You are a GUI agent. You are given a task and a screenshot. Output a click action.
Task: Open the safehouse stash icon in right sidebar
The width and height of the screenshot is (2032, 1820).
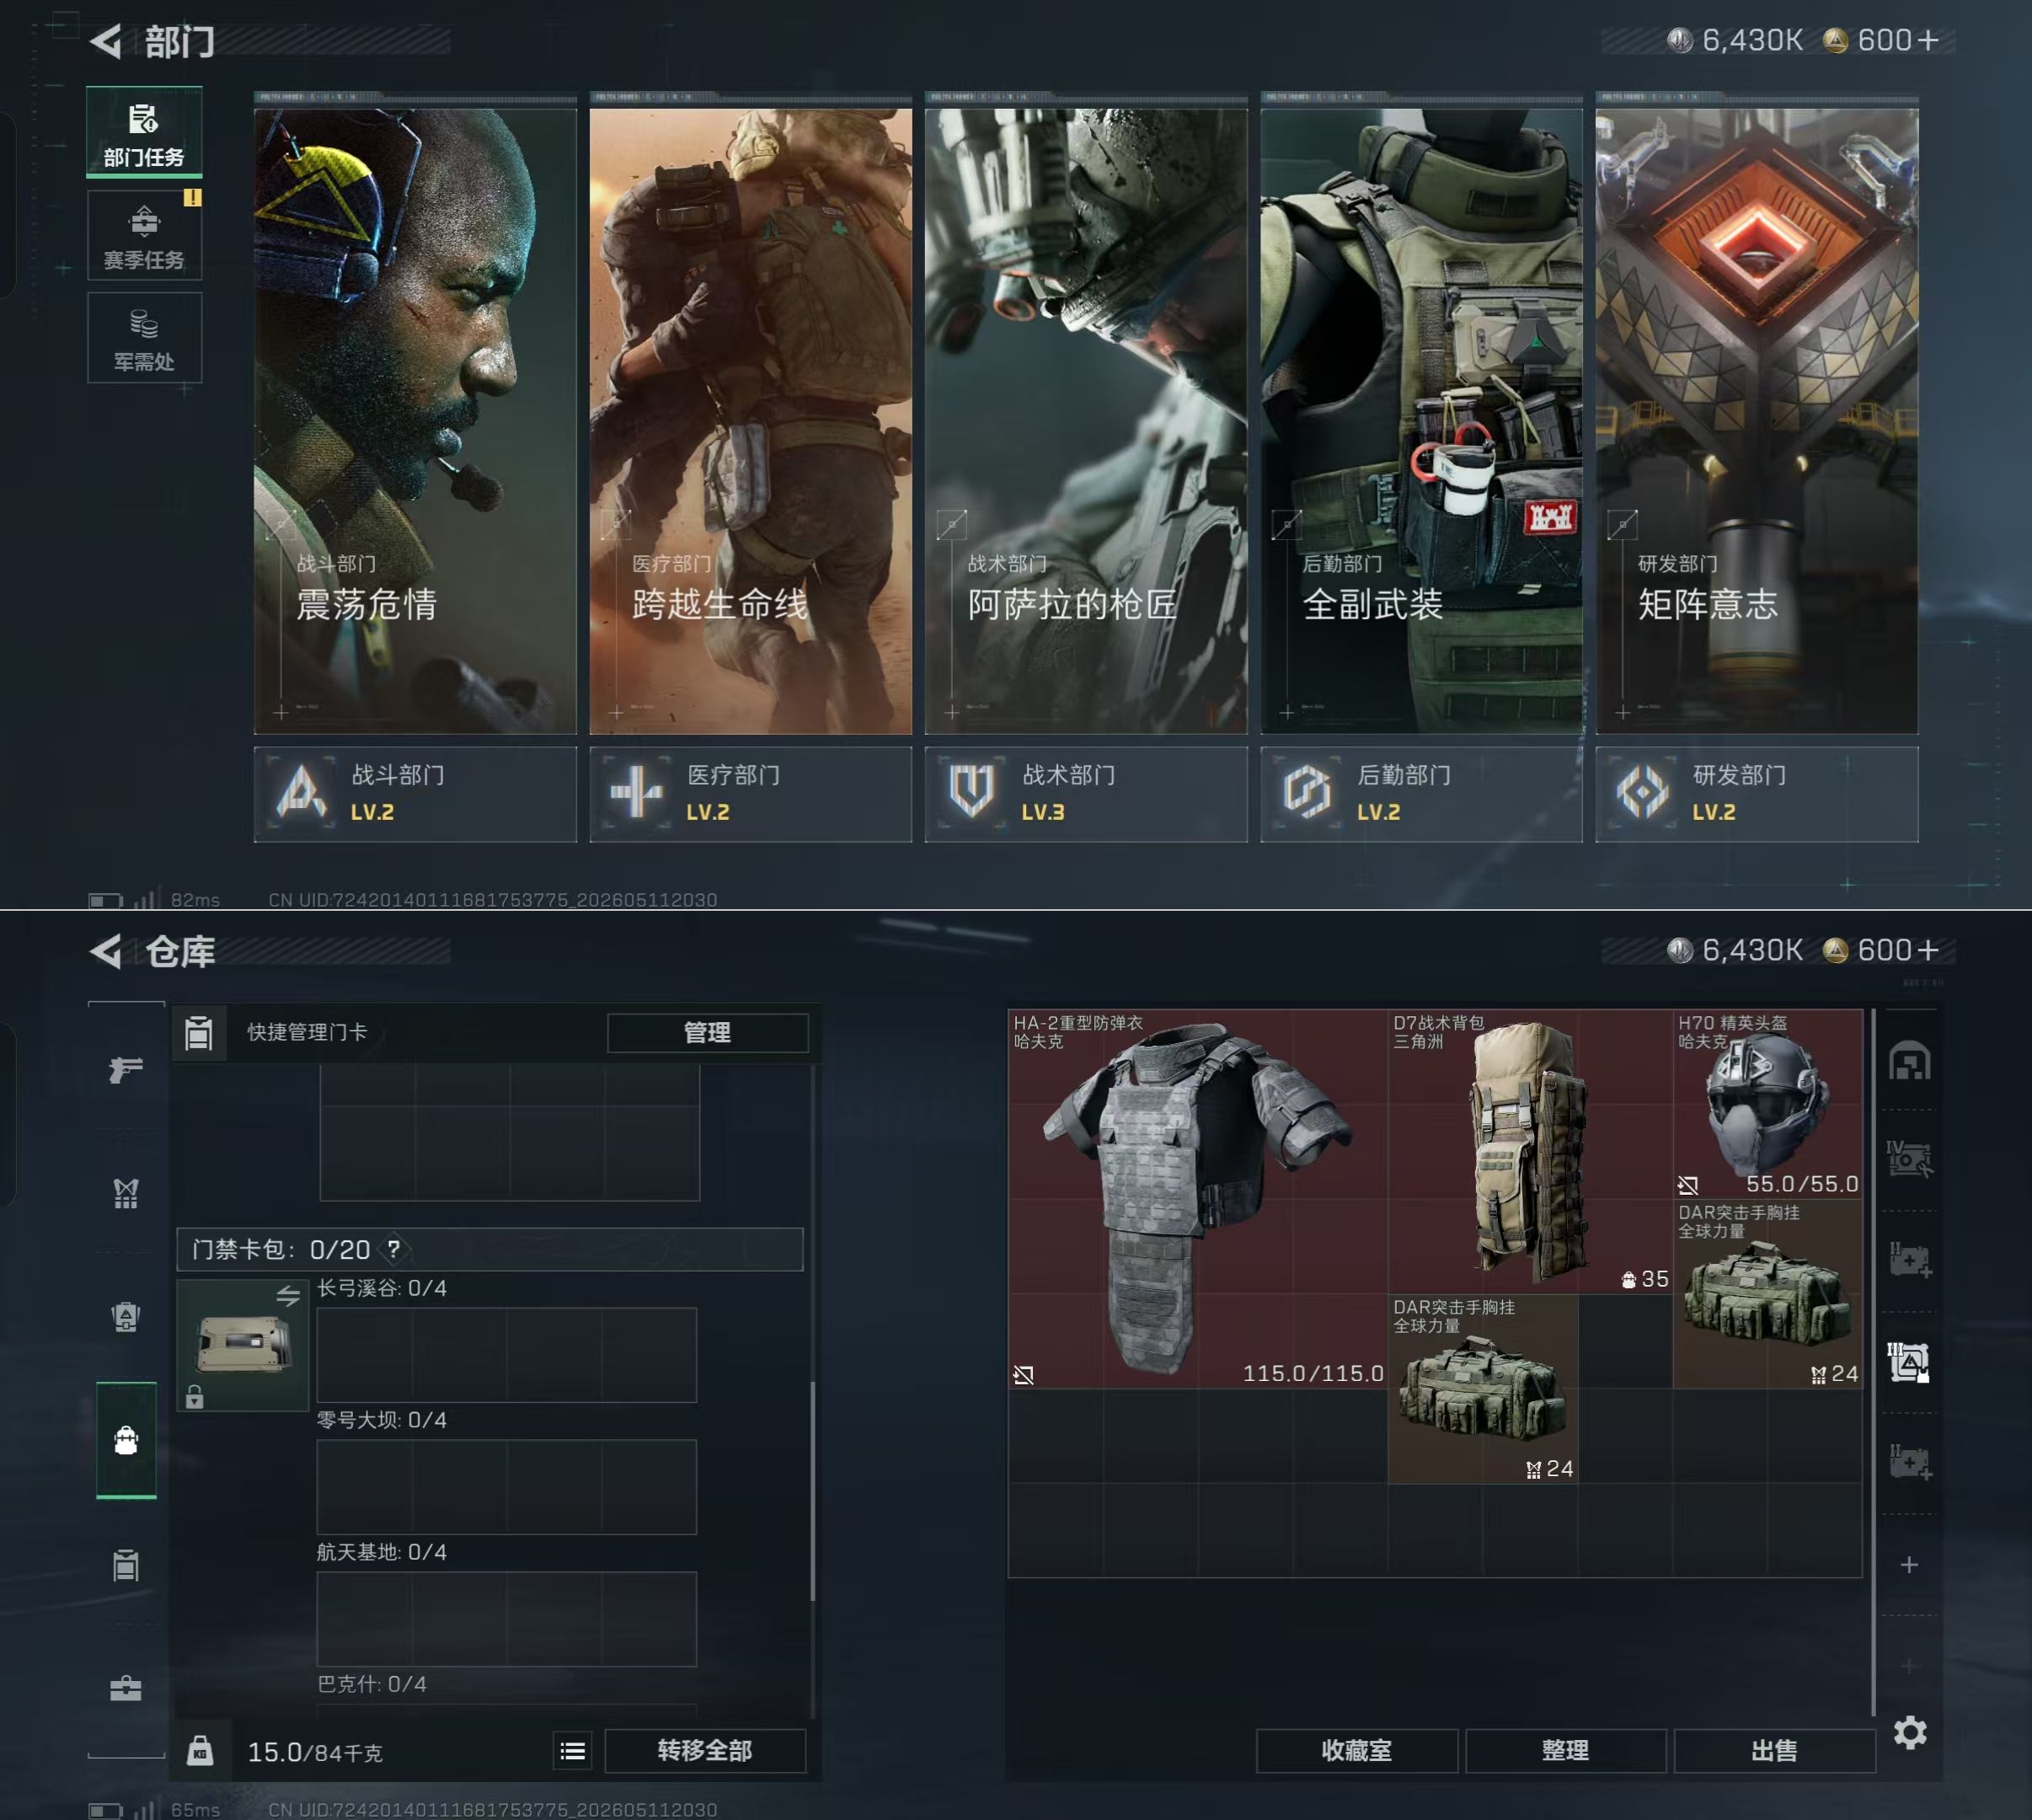click(1909, 1061)
